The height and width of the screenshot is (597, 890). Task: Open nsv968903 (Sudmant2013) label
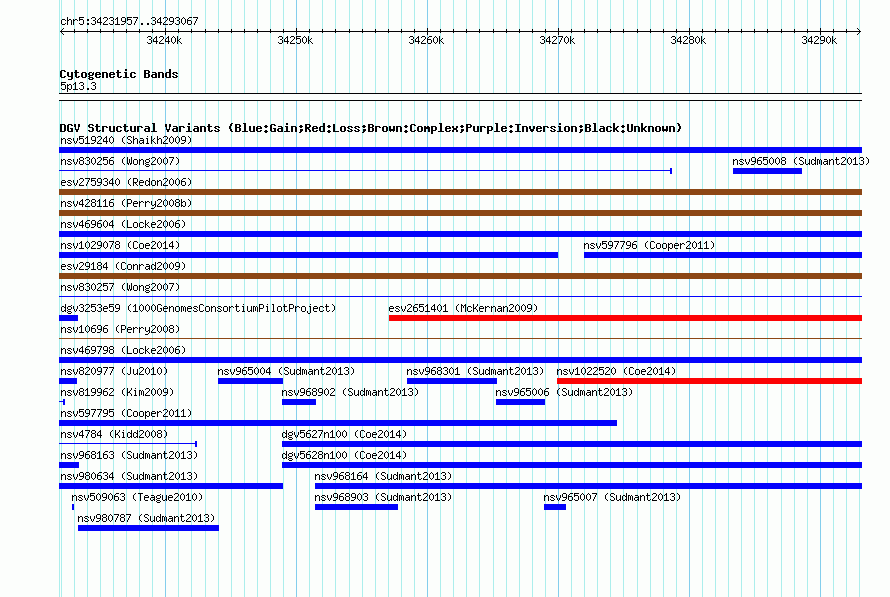click(x=383, y=497)
